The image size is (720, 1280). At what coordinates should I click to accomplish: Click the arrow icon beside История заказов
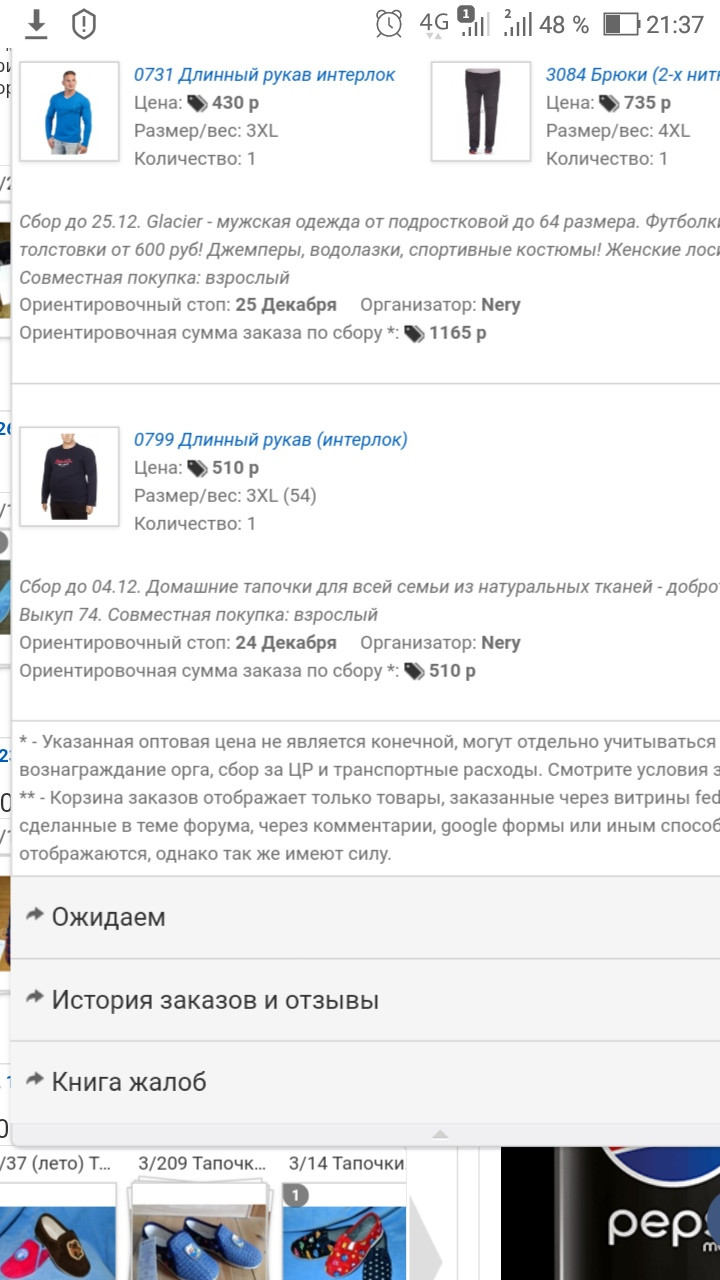35,997
